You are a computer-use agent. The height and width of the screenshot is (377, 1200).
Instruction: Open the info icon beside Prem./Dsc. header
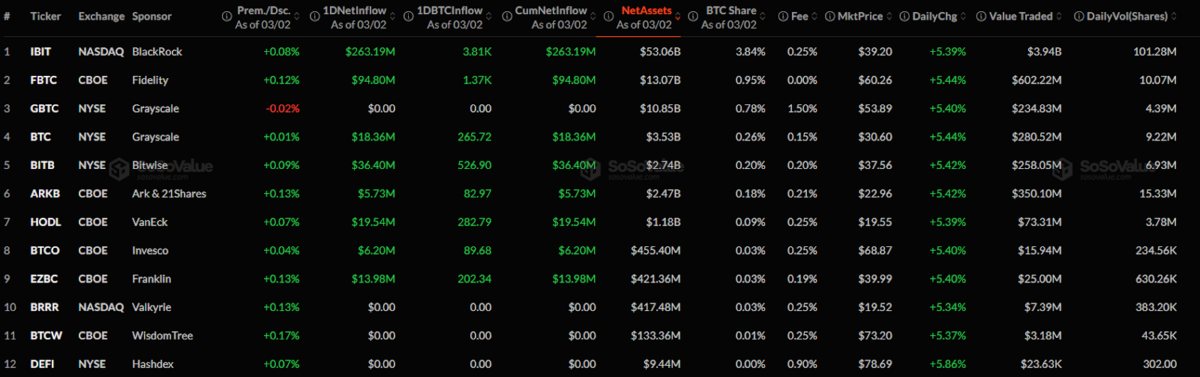click(x=227, y=16)
